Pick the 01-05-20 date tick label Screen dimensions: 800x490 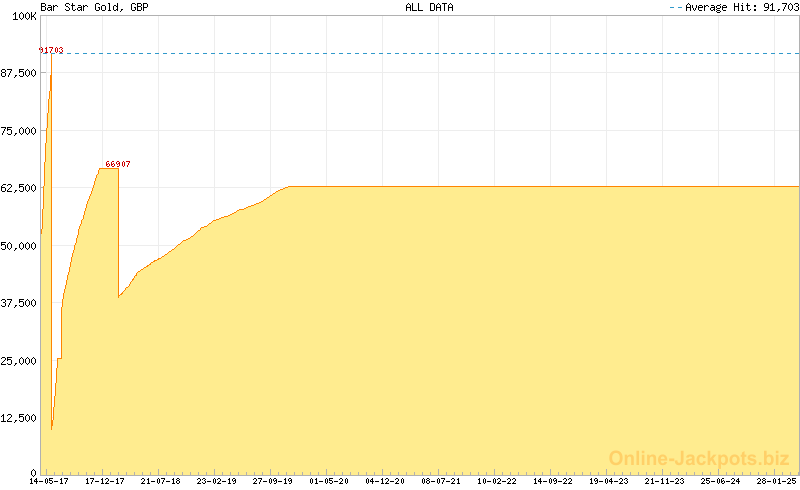[x=329, y=481]
